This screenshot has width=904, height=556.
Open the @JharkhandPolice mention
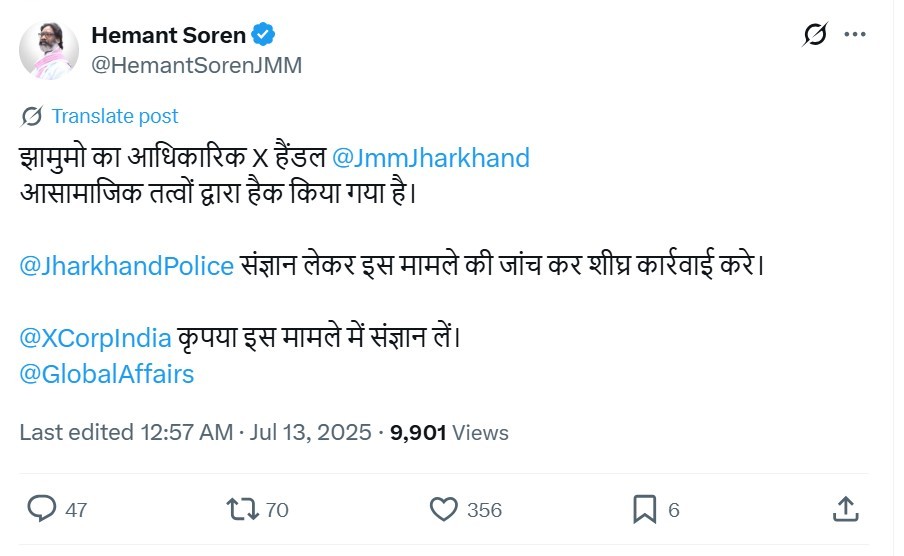point(127,266)
